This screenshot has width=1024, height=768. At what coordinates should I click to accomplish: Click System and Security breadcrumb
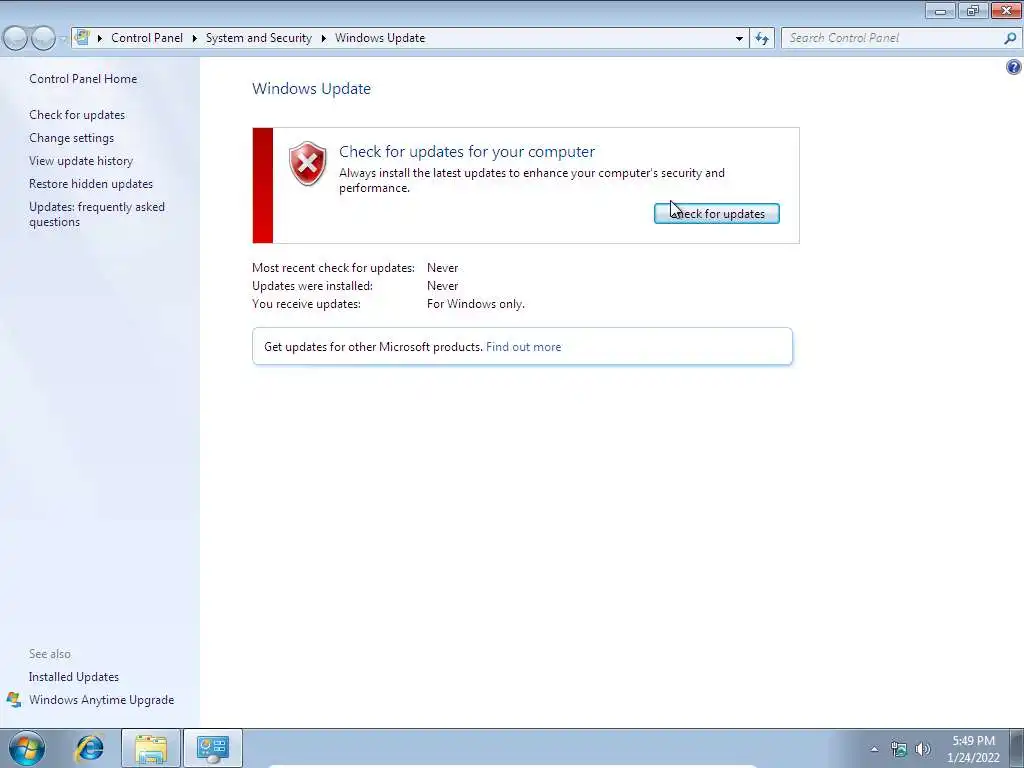259,38
